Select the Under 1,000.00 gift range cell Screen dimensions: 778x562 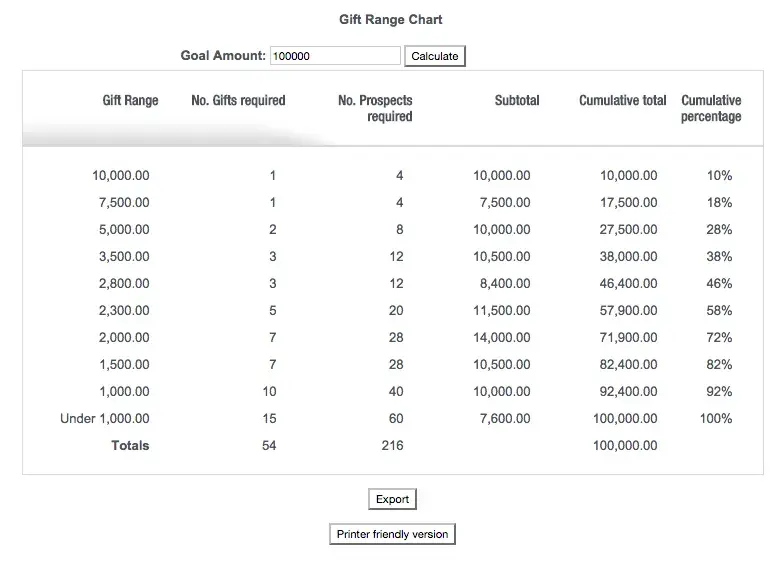click(x=105, y=418)
